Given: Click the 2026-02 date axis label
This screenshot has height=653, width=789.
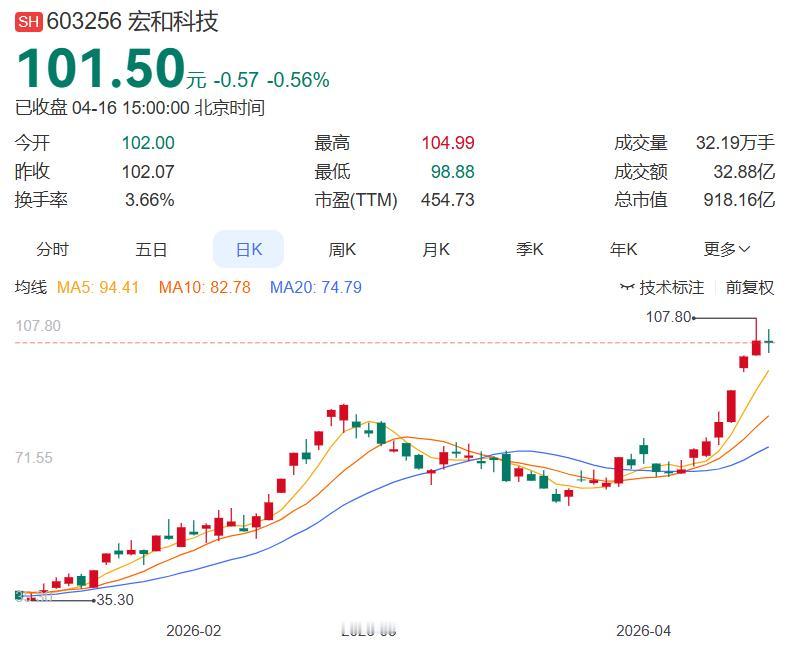Looking at the screenshot, I should click(x=194, y=631).
